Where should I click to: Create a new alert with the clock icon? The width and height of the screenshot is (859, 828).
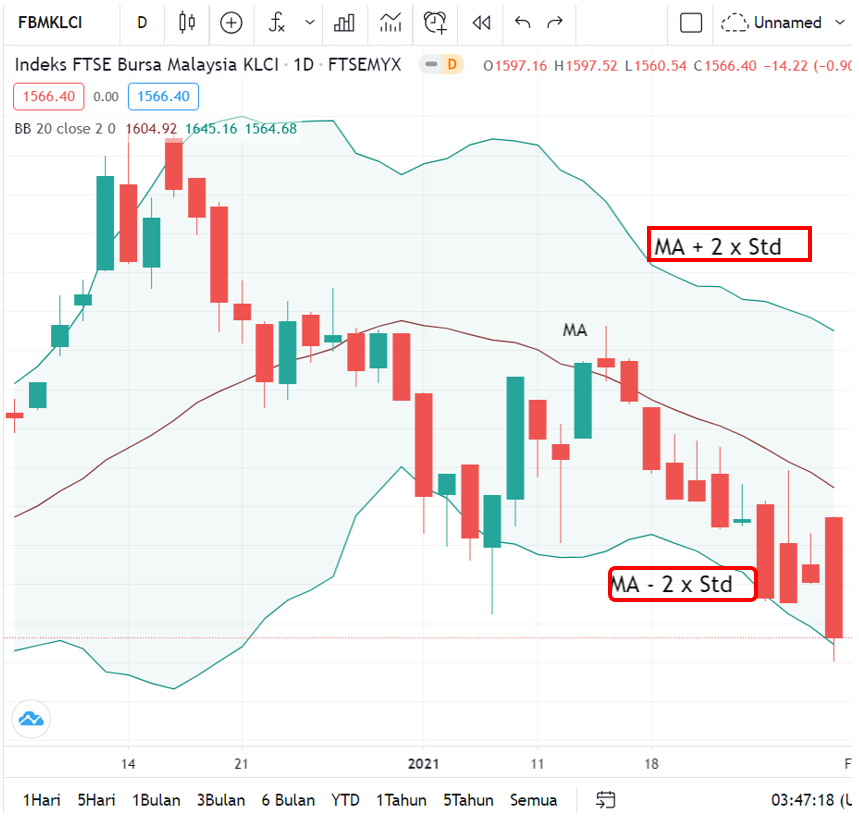(434, 22)
